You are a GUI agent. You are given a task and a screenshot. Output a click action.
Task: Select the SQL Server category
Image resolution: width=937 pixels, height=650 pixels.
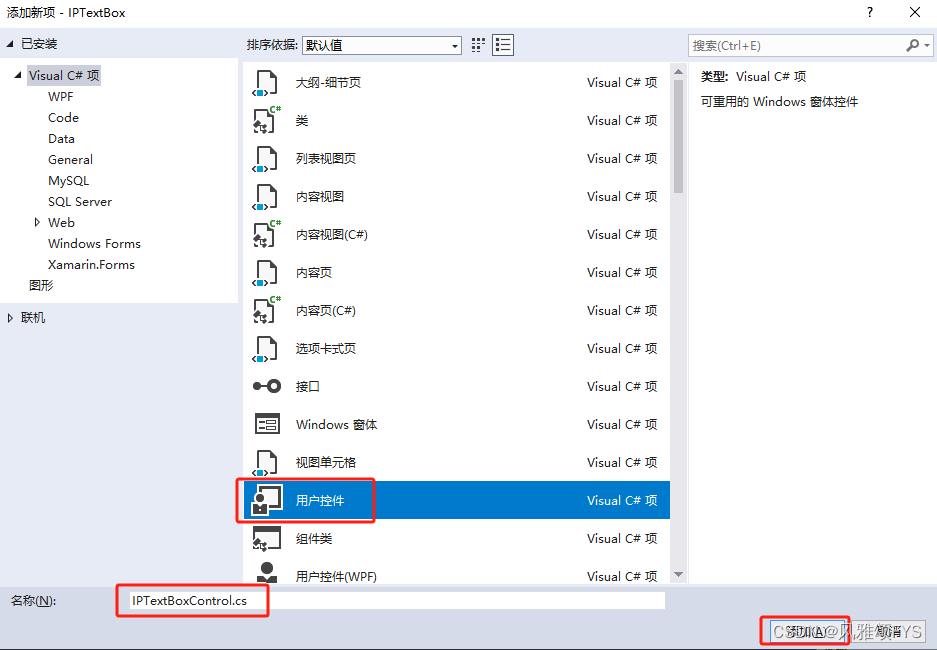click(80, 201)
